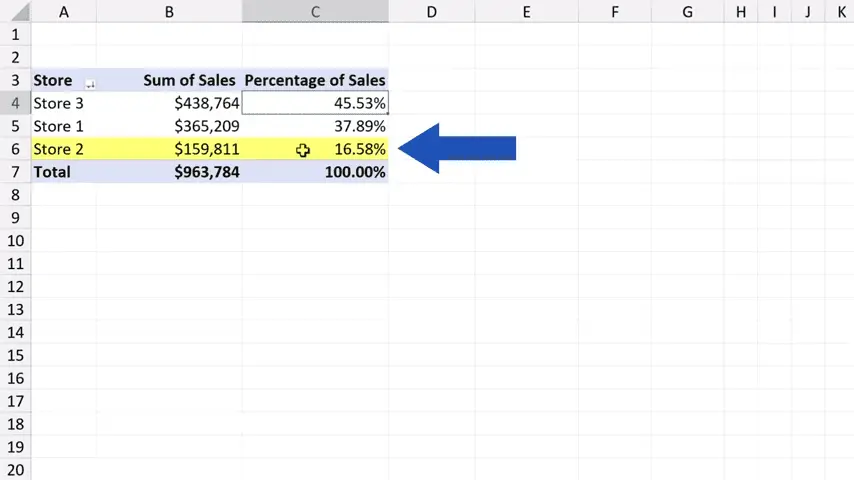Select column A header
The width and height of the screenshot is (854, 480).
click(x=63, y=12)
